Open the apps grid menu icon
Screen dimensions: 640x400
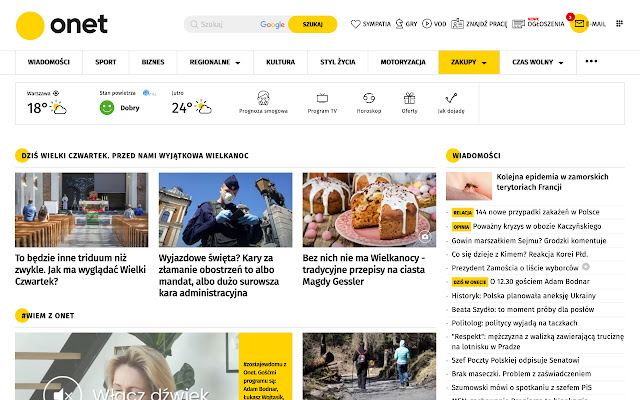coord(619,24)
